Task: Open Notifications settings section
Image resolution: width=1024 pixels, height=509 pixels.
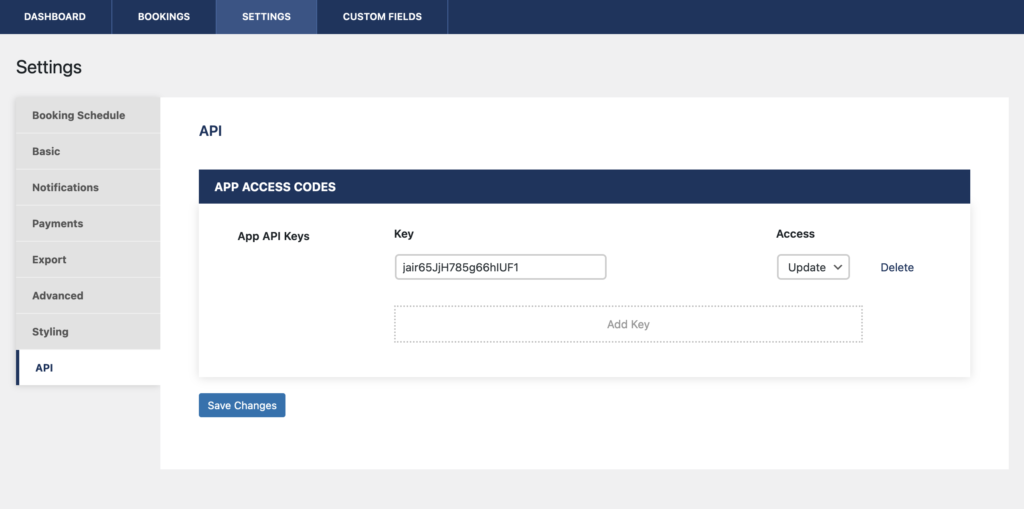Action: point(88,187)
